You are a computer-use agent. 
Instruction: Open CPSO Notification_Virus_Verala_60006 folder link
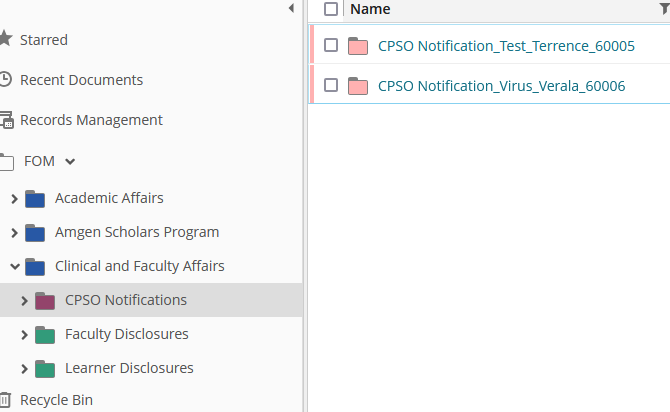[x=502, y=86]
